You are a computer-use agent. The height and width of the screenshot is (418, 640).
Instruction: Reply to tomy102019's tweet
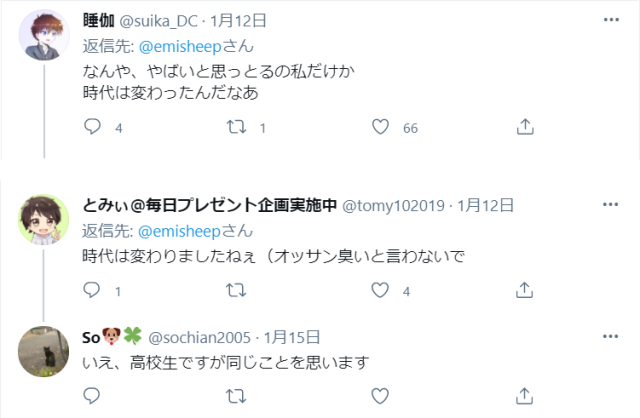point(93,291)
